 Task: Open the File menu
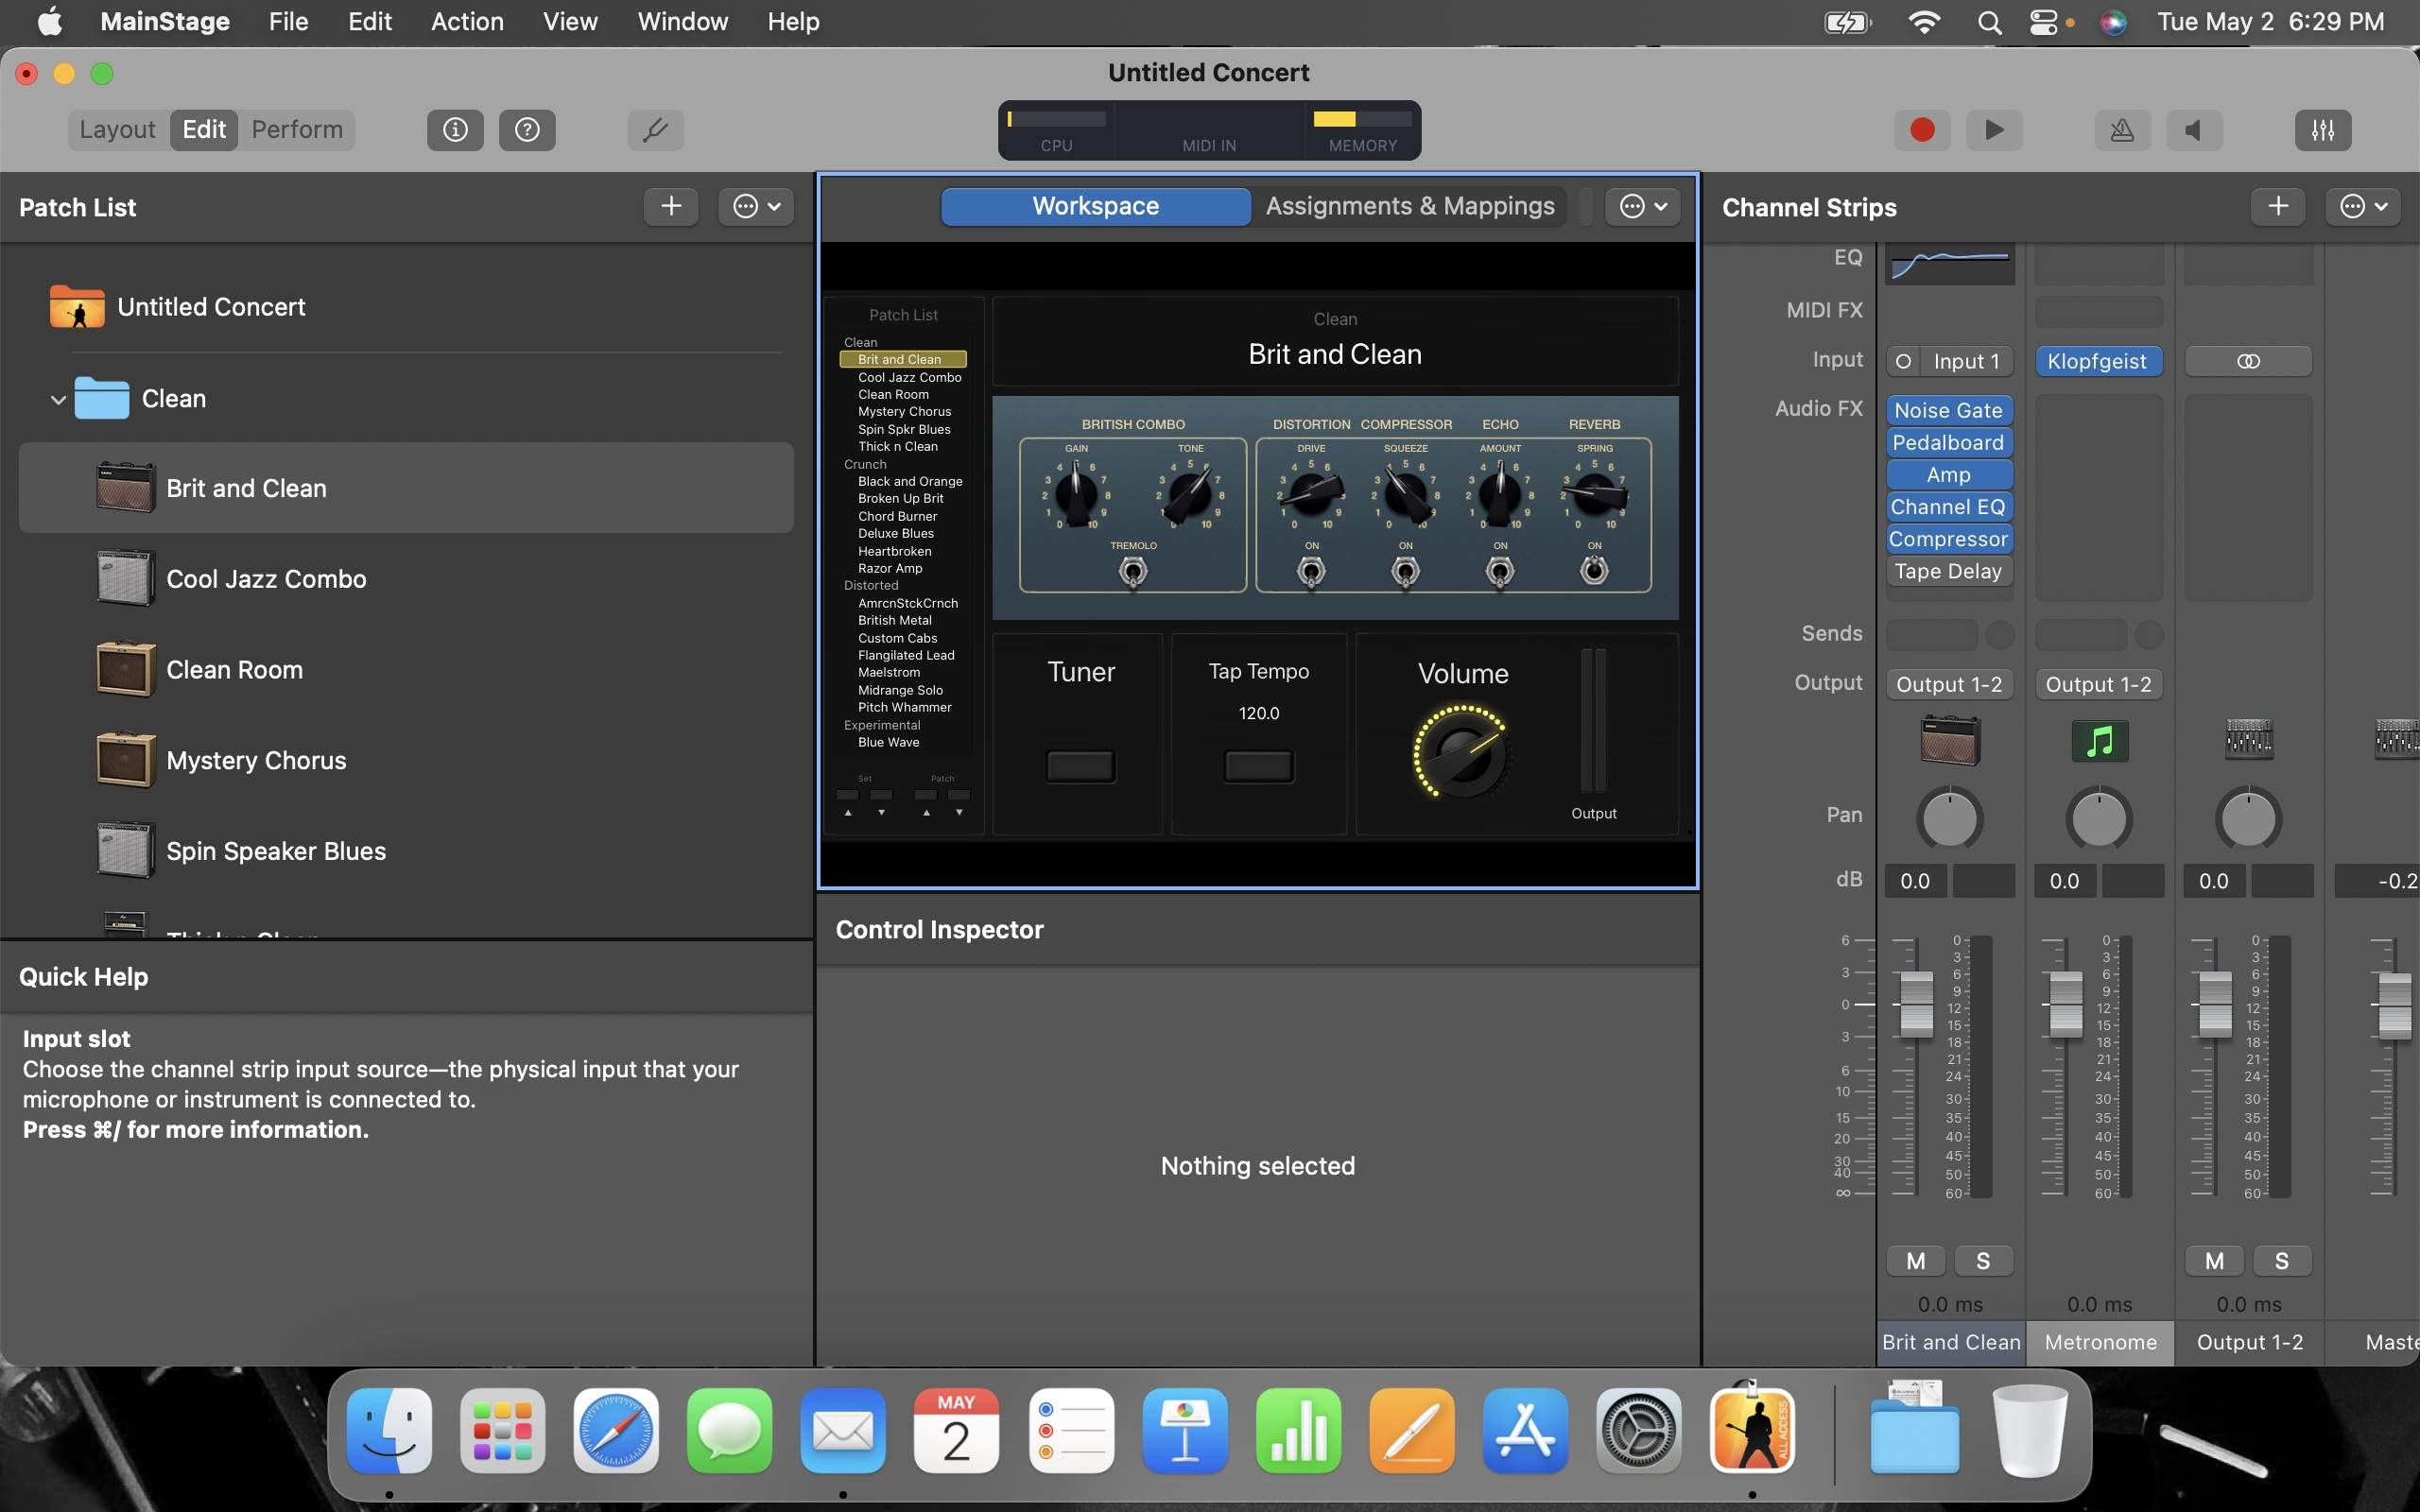tap(288, 22)
